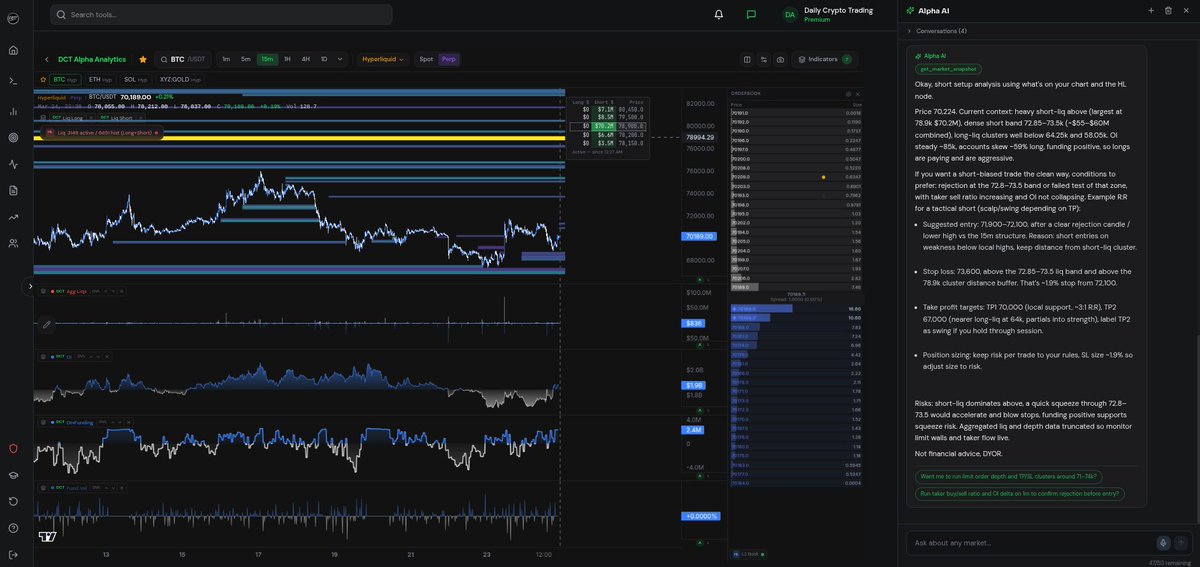Image resolution: width=1200 pixels, height=567 pixels.
Task: Open chart settings sliders icon
Action: pos(764,59)
